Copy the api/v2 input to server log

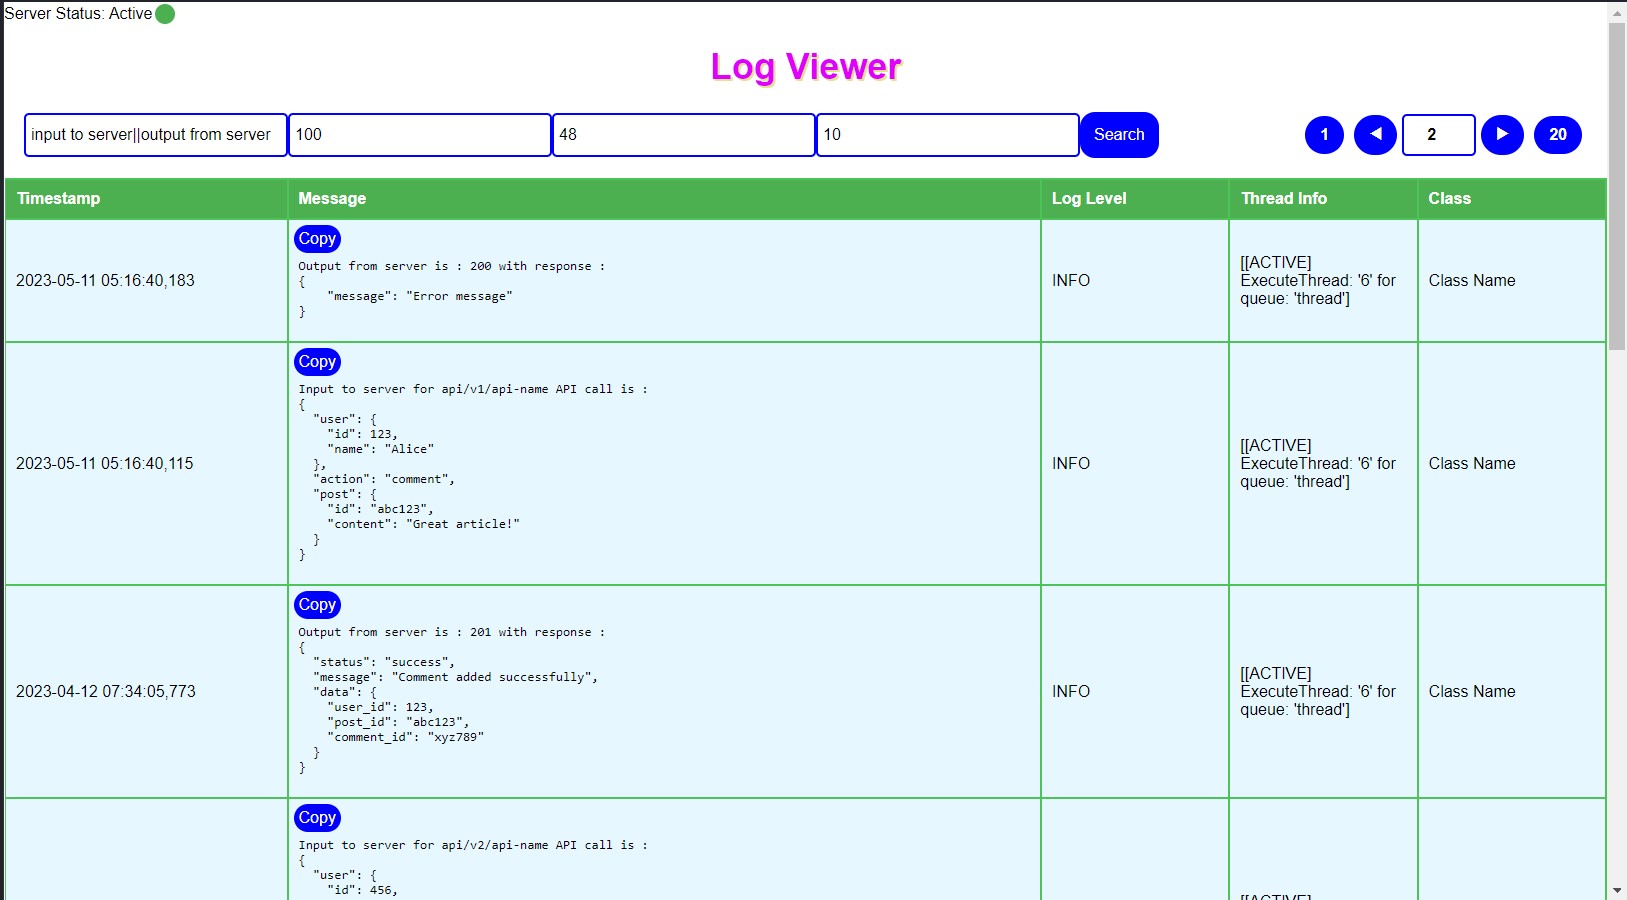pos(317,818)
